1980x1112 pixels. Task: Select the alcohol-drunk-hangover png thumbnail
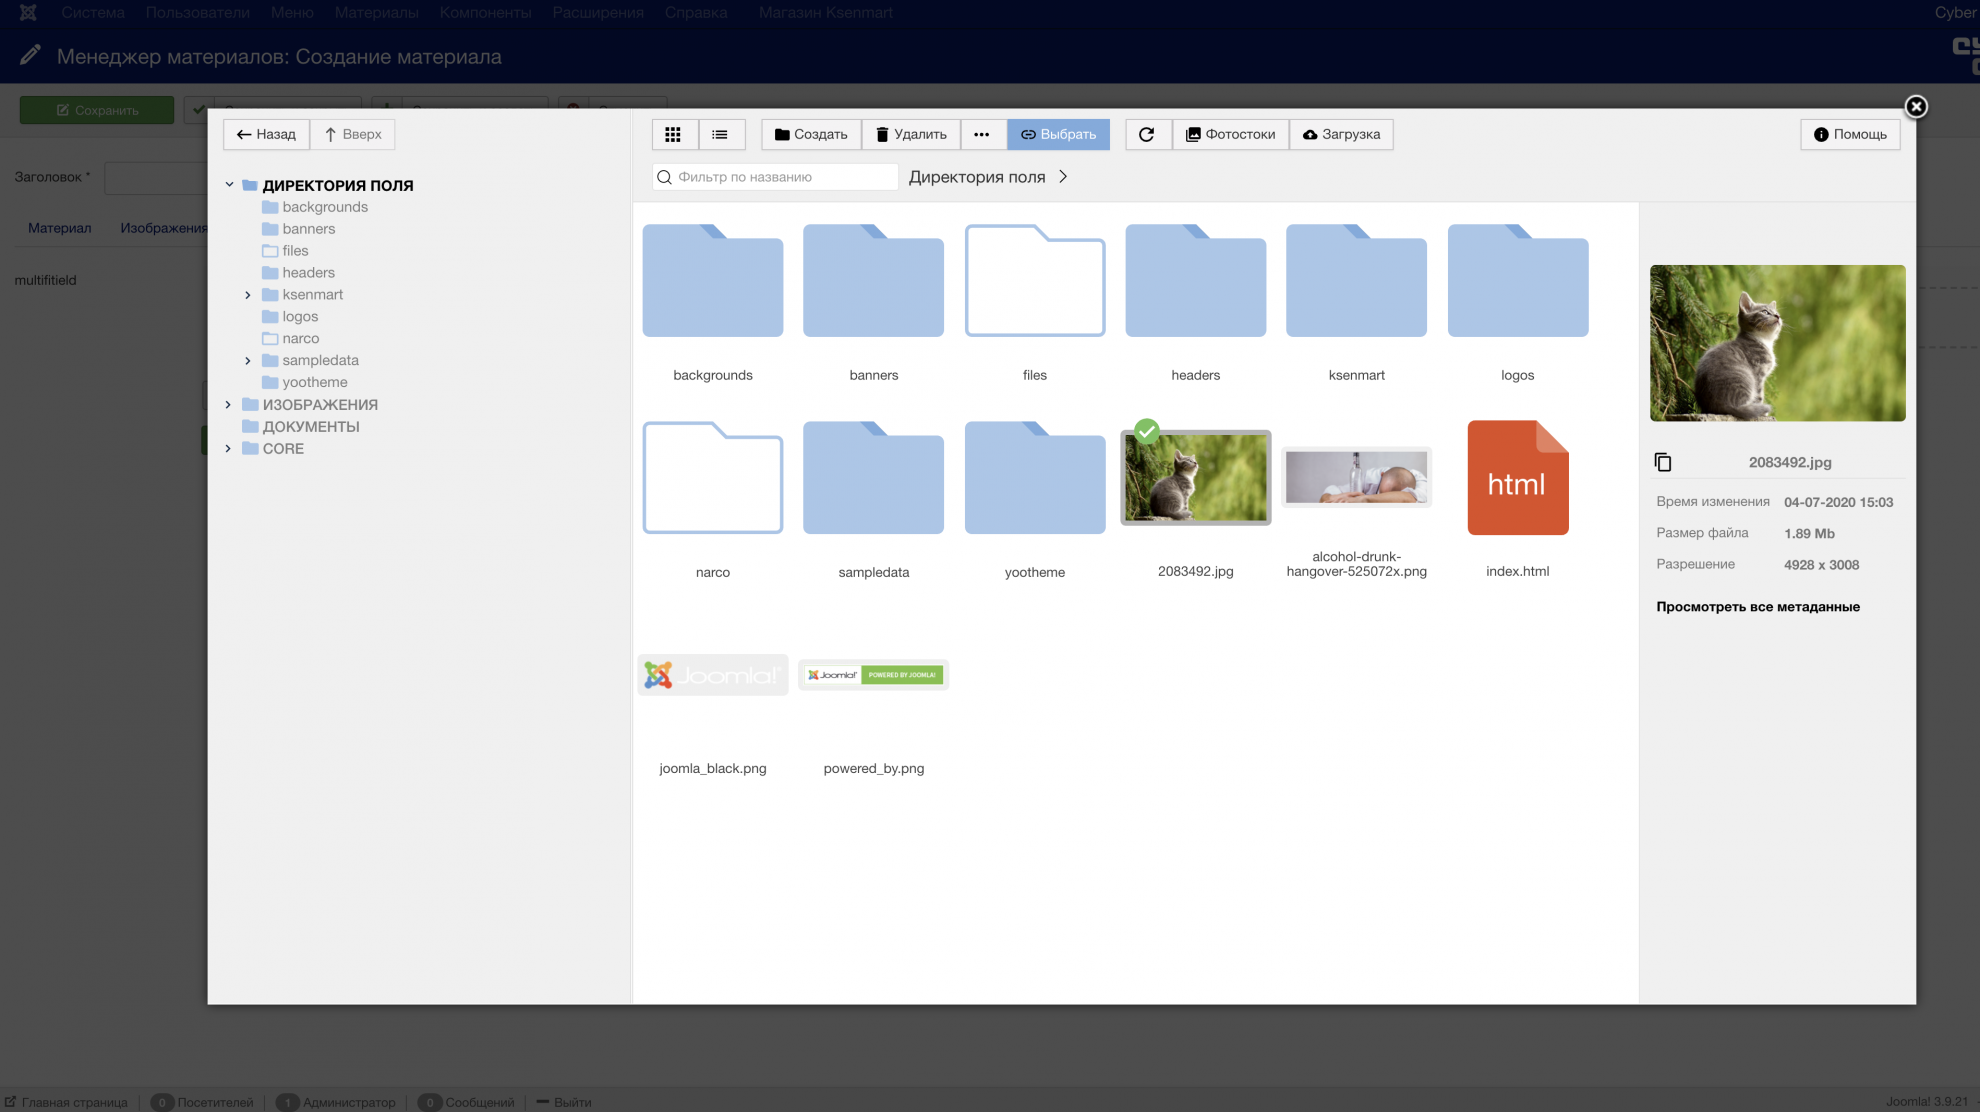pos(1356,477)
